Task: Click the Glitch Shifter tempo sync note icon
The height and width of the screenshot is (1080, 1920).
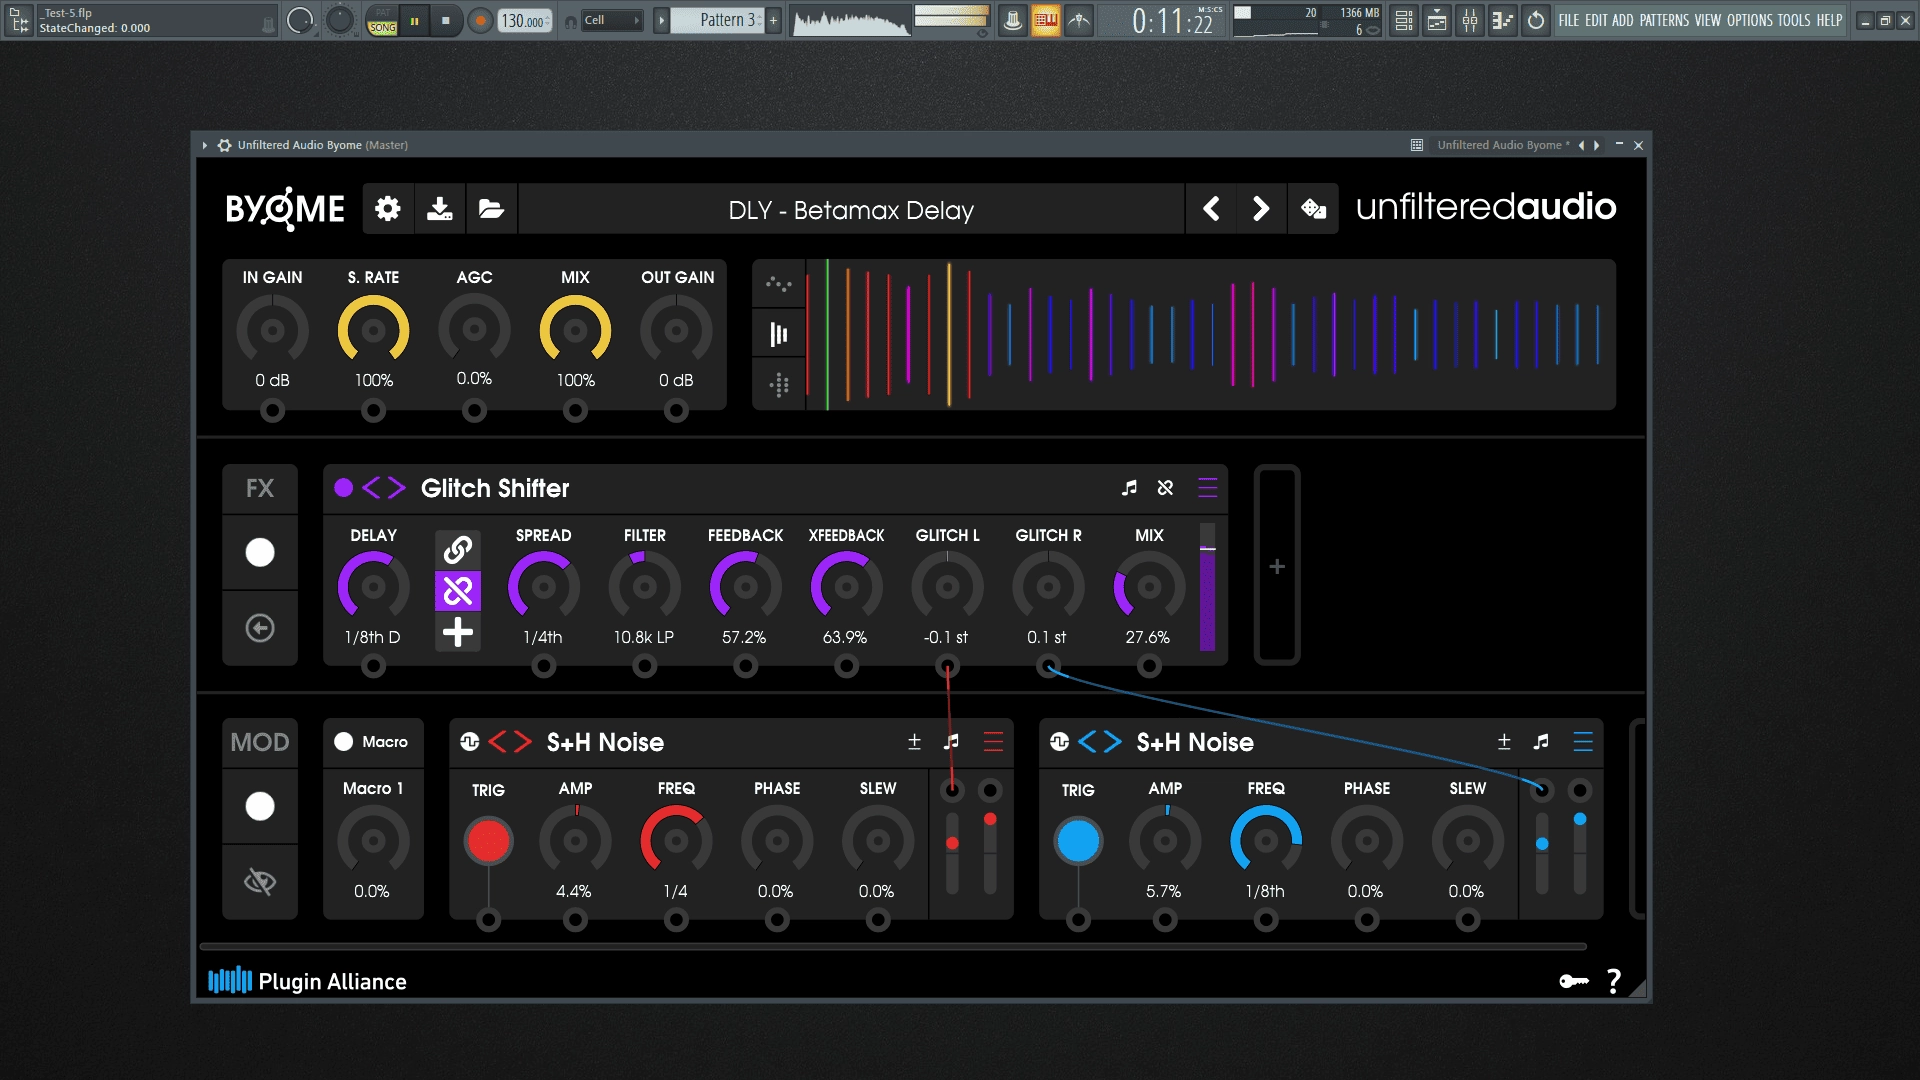Action: click(x=1129, y=488)
